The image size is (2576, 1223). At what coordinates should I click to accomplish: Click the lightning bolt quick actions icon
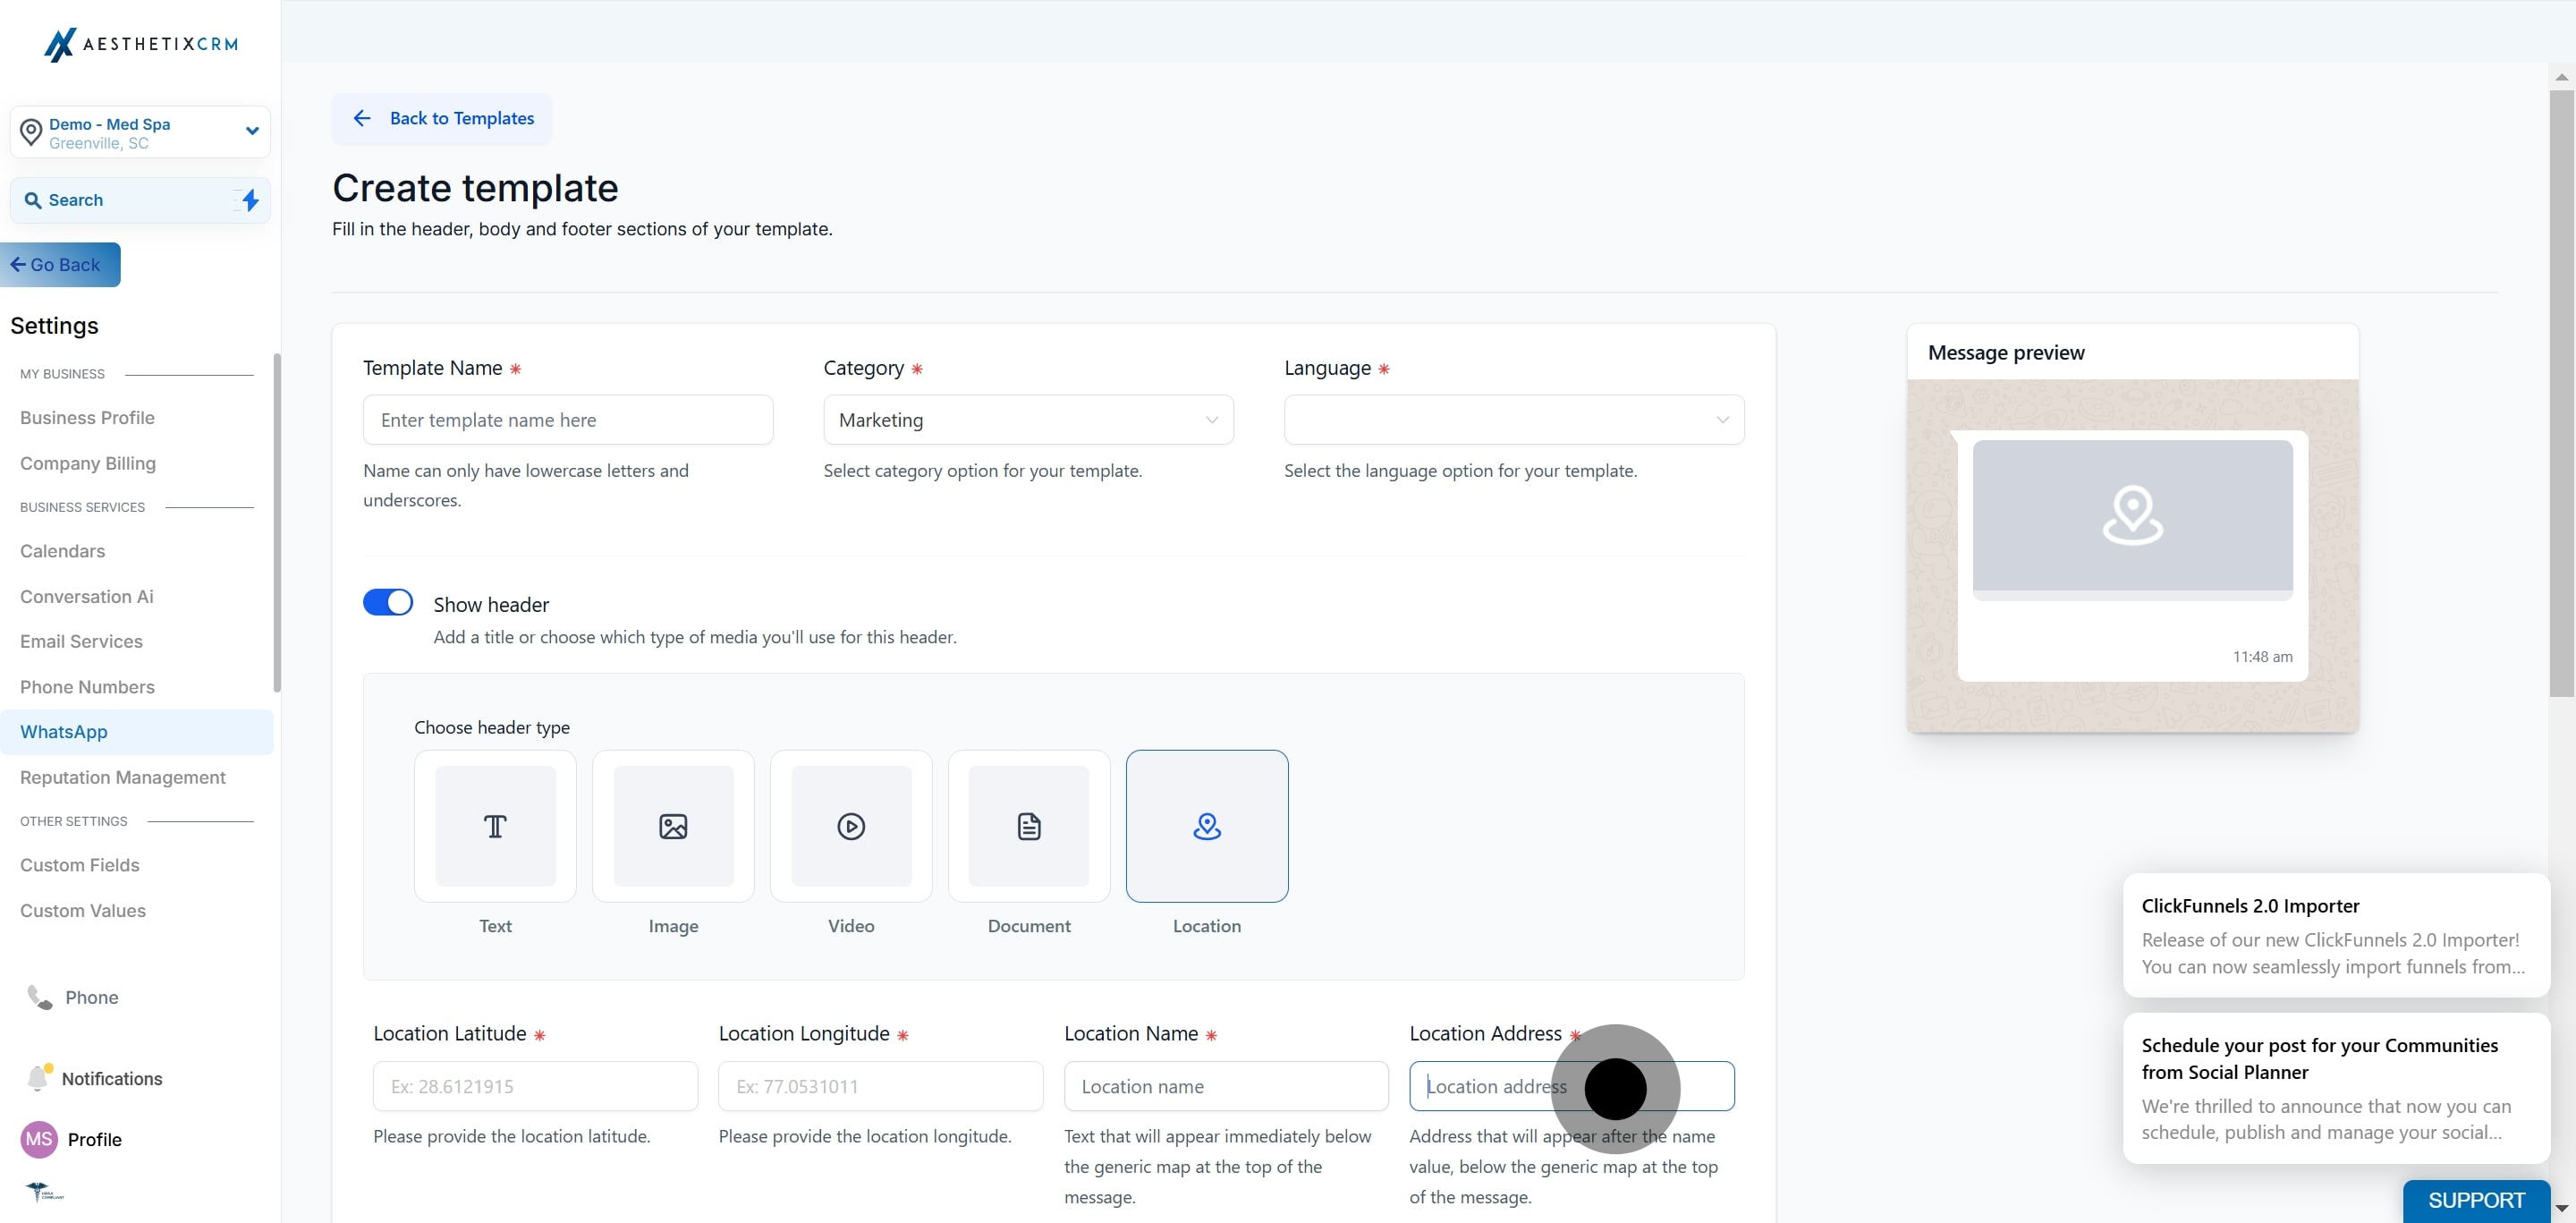[x=250, y=200]
